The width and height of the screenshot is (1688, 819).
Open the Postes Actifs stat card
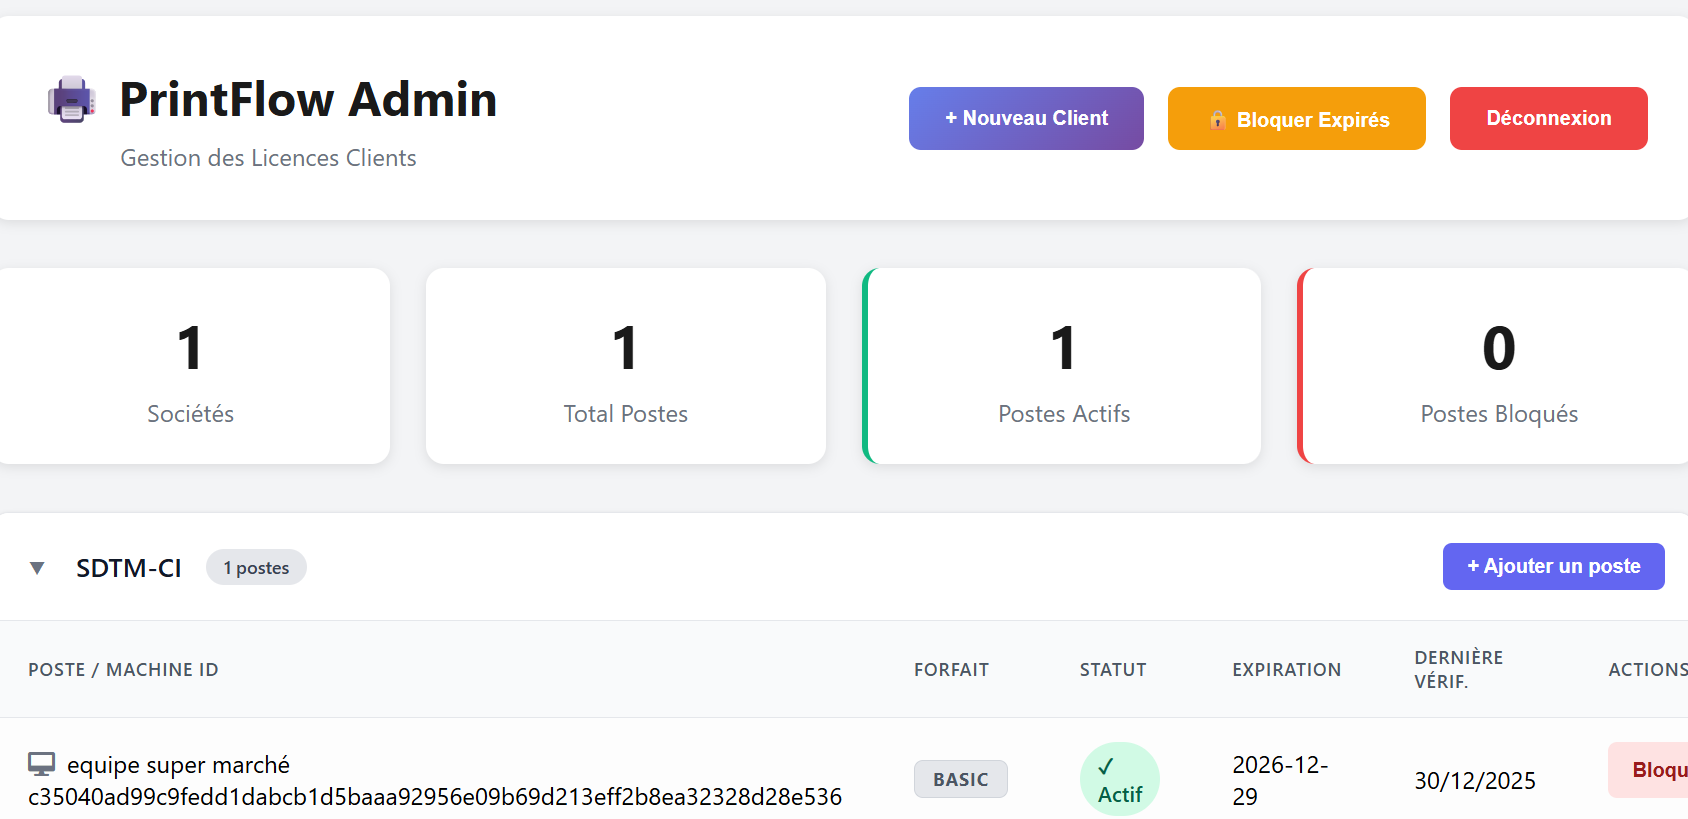(x=1063, y=366)
